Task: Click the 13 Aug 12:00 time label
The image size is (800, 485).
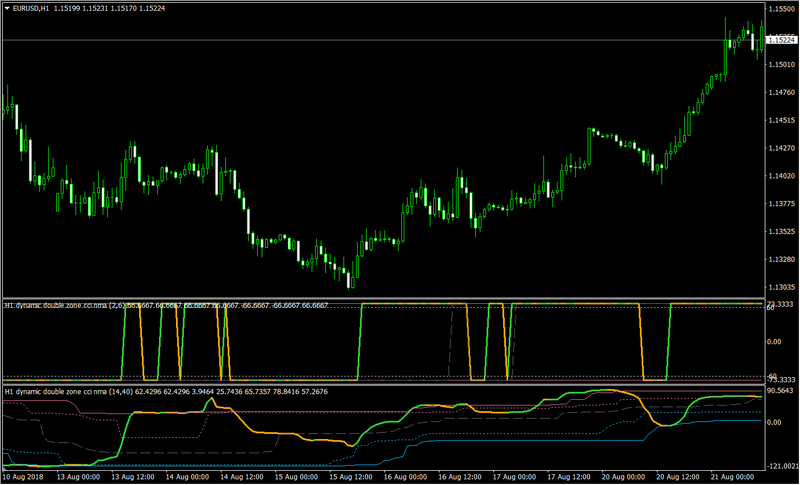Action: pyautogui.click(x=132, y=478)
